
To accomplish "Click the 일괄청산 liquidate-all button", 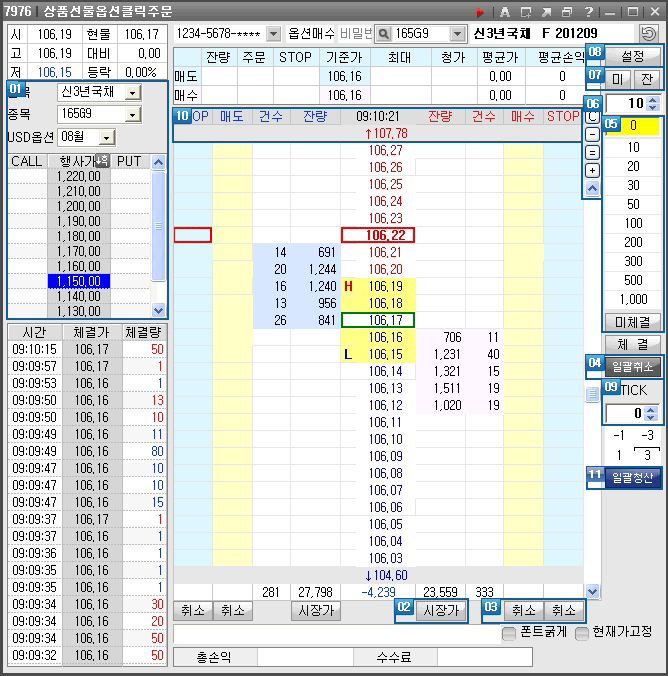I will pos(633,478).
